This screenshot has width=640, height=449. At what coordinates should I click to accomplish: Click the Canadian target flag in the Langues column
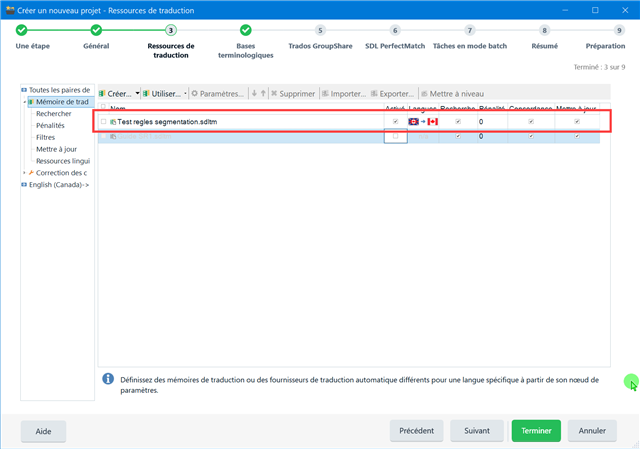pyautogui.click(x=433, y=122)
